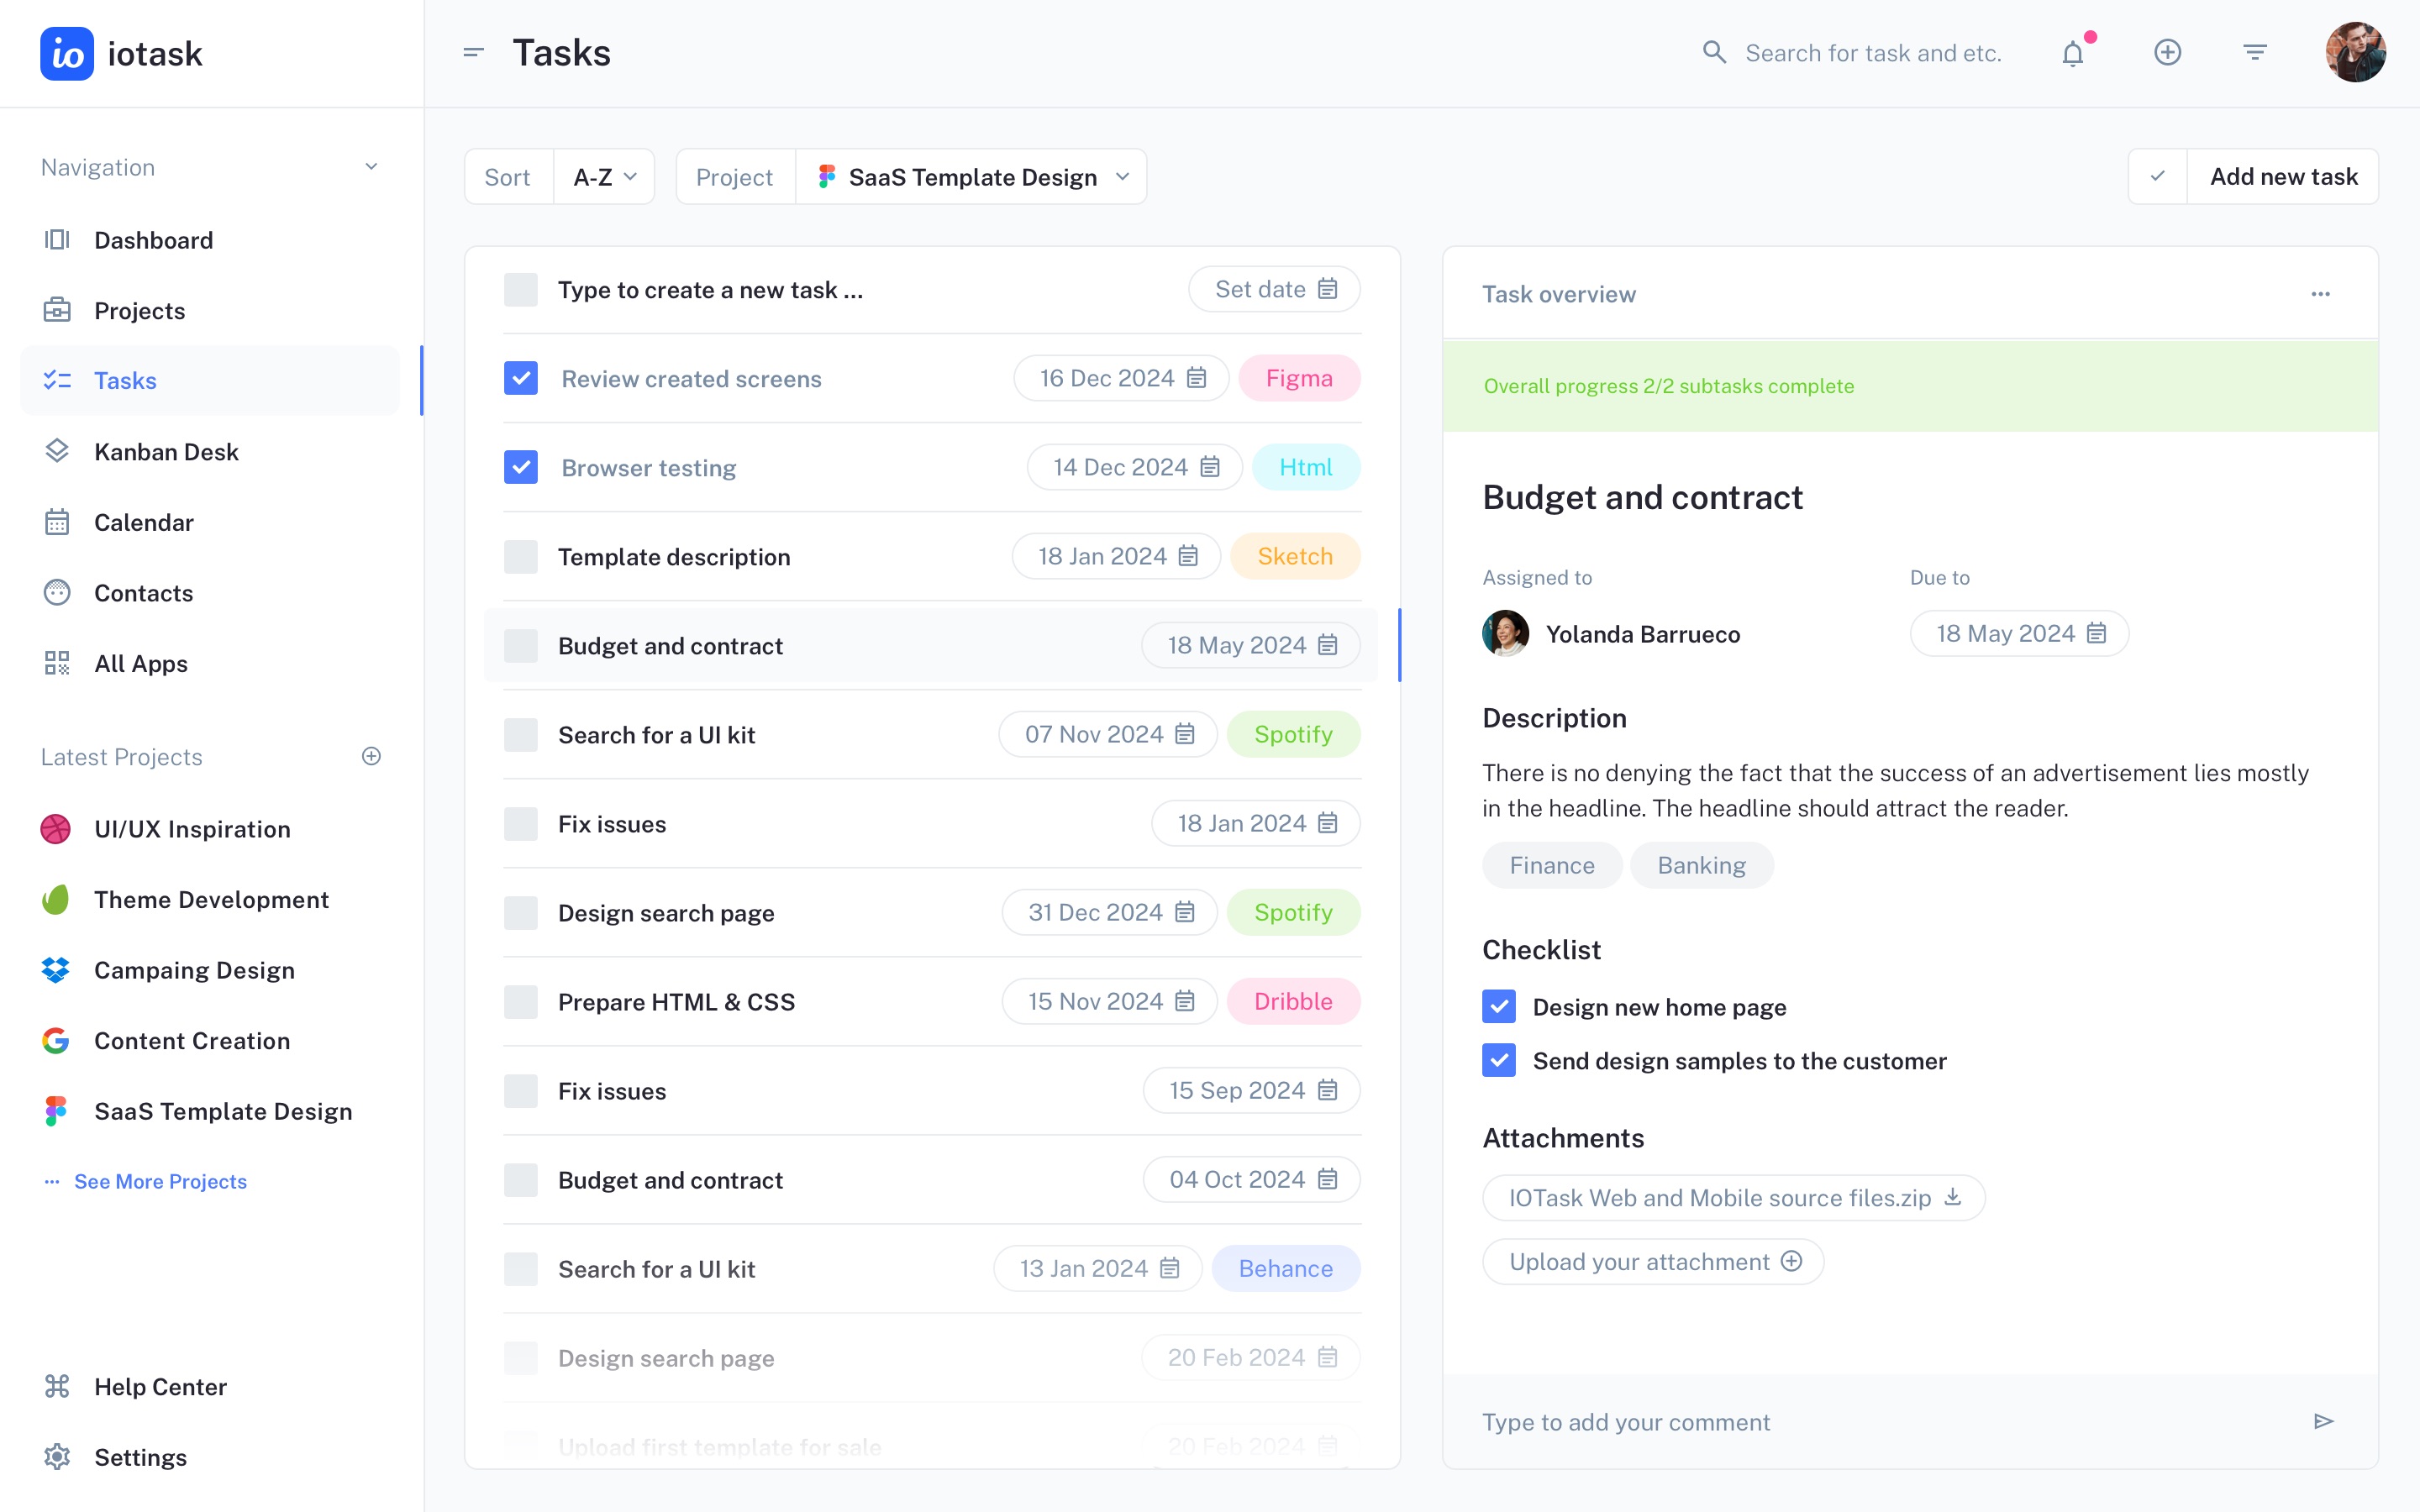Download the IOTask source files attachment
This screenshot has height=1512, width=2420.
pyautogui.click(x=1952, y=1197)
